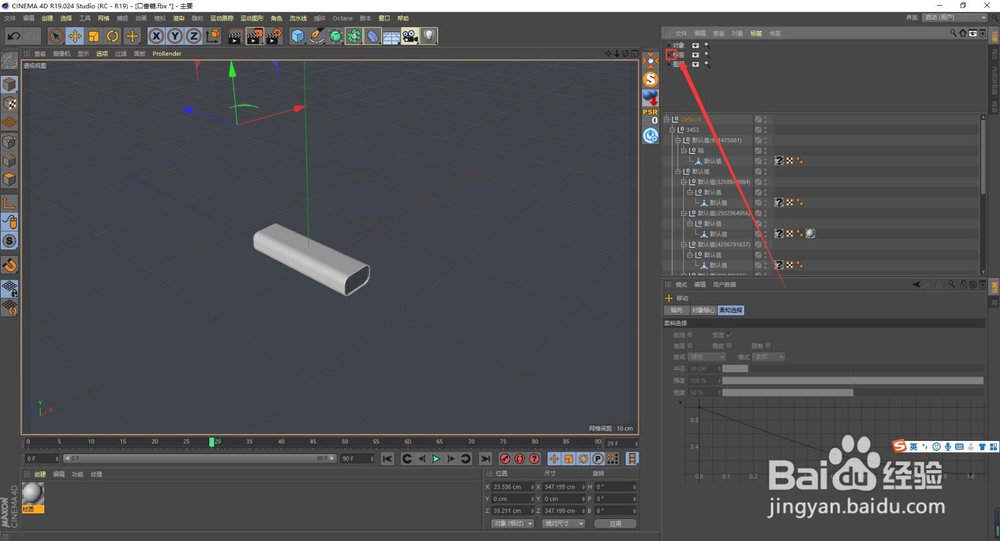Open the 帮助 menu

click(403, 19)
